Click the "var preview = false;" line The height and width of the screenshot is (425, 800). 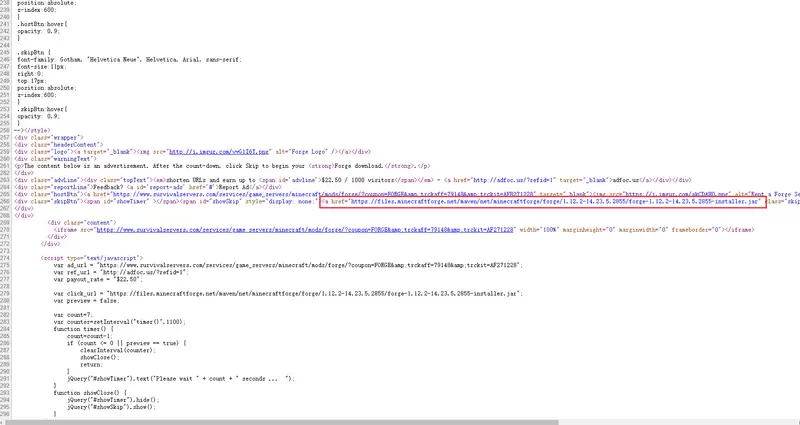86,301
